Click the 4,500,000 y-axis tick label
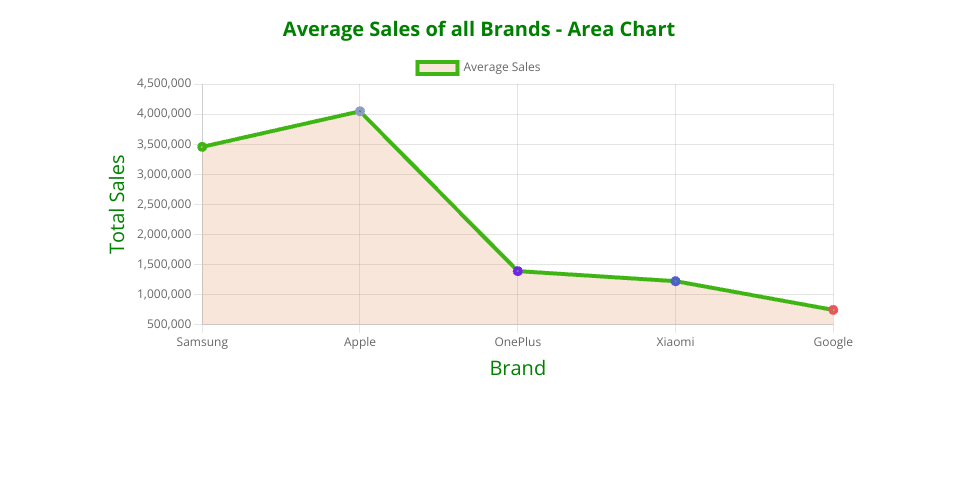 click(163, 84)
